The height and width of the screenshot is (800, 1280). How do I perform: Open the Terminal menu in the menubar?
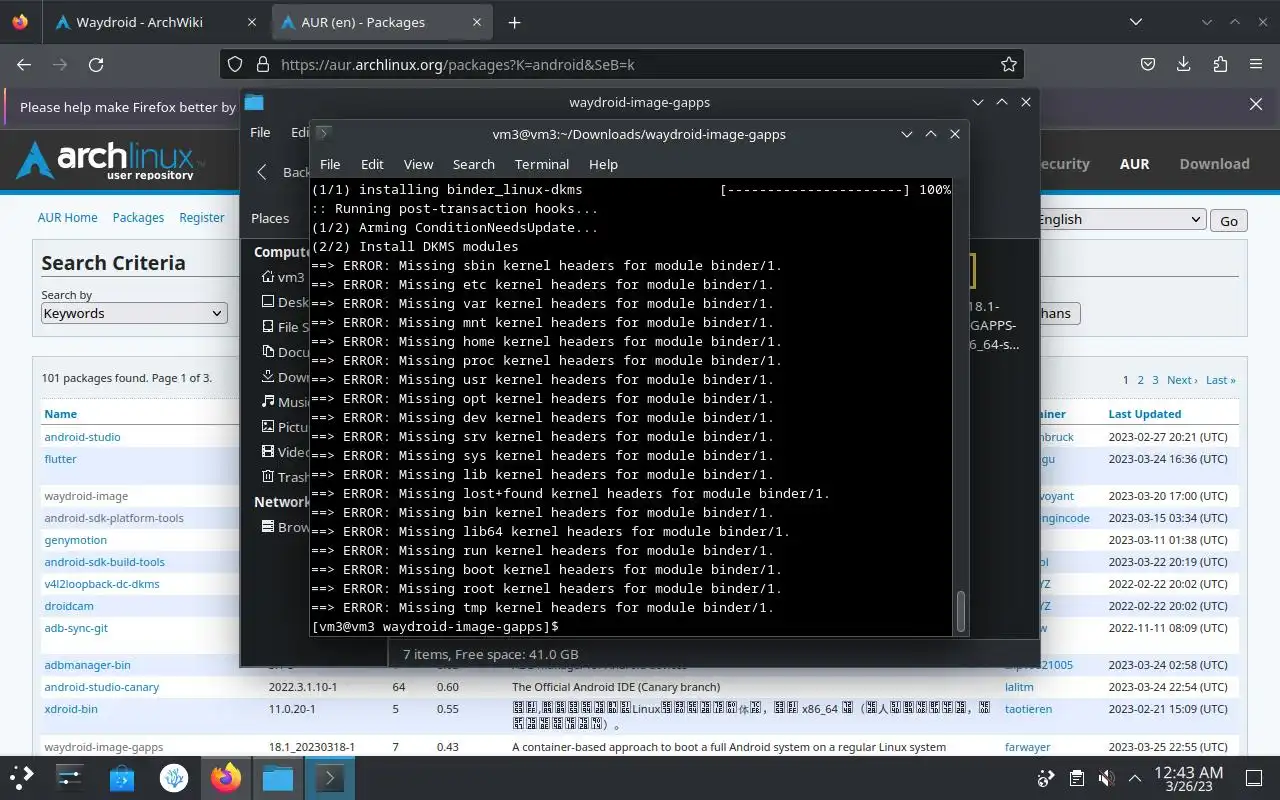coord(542,164)
